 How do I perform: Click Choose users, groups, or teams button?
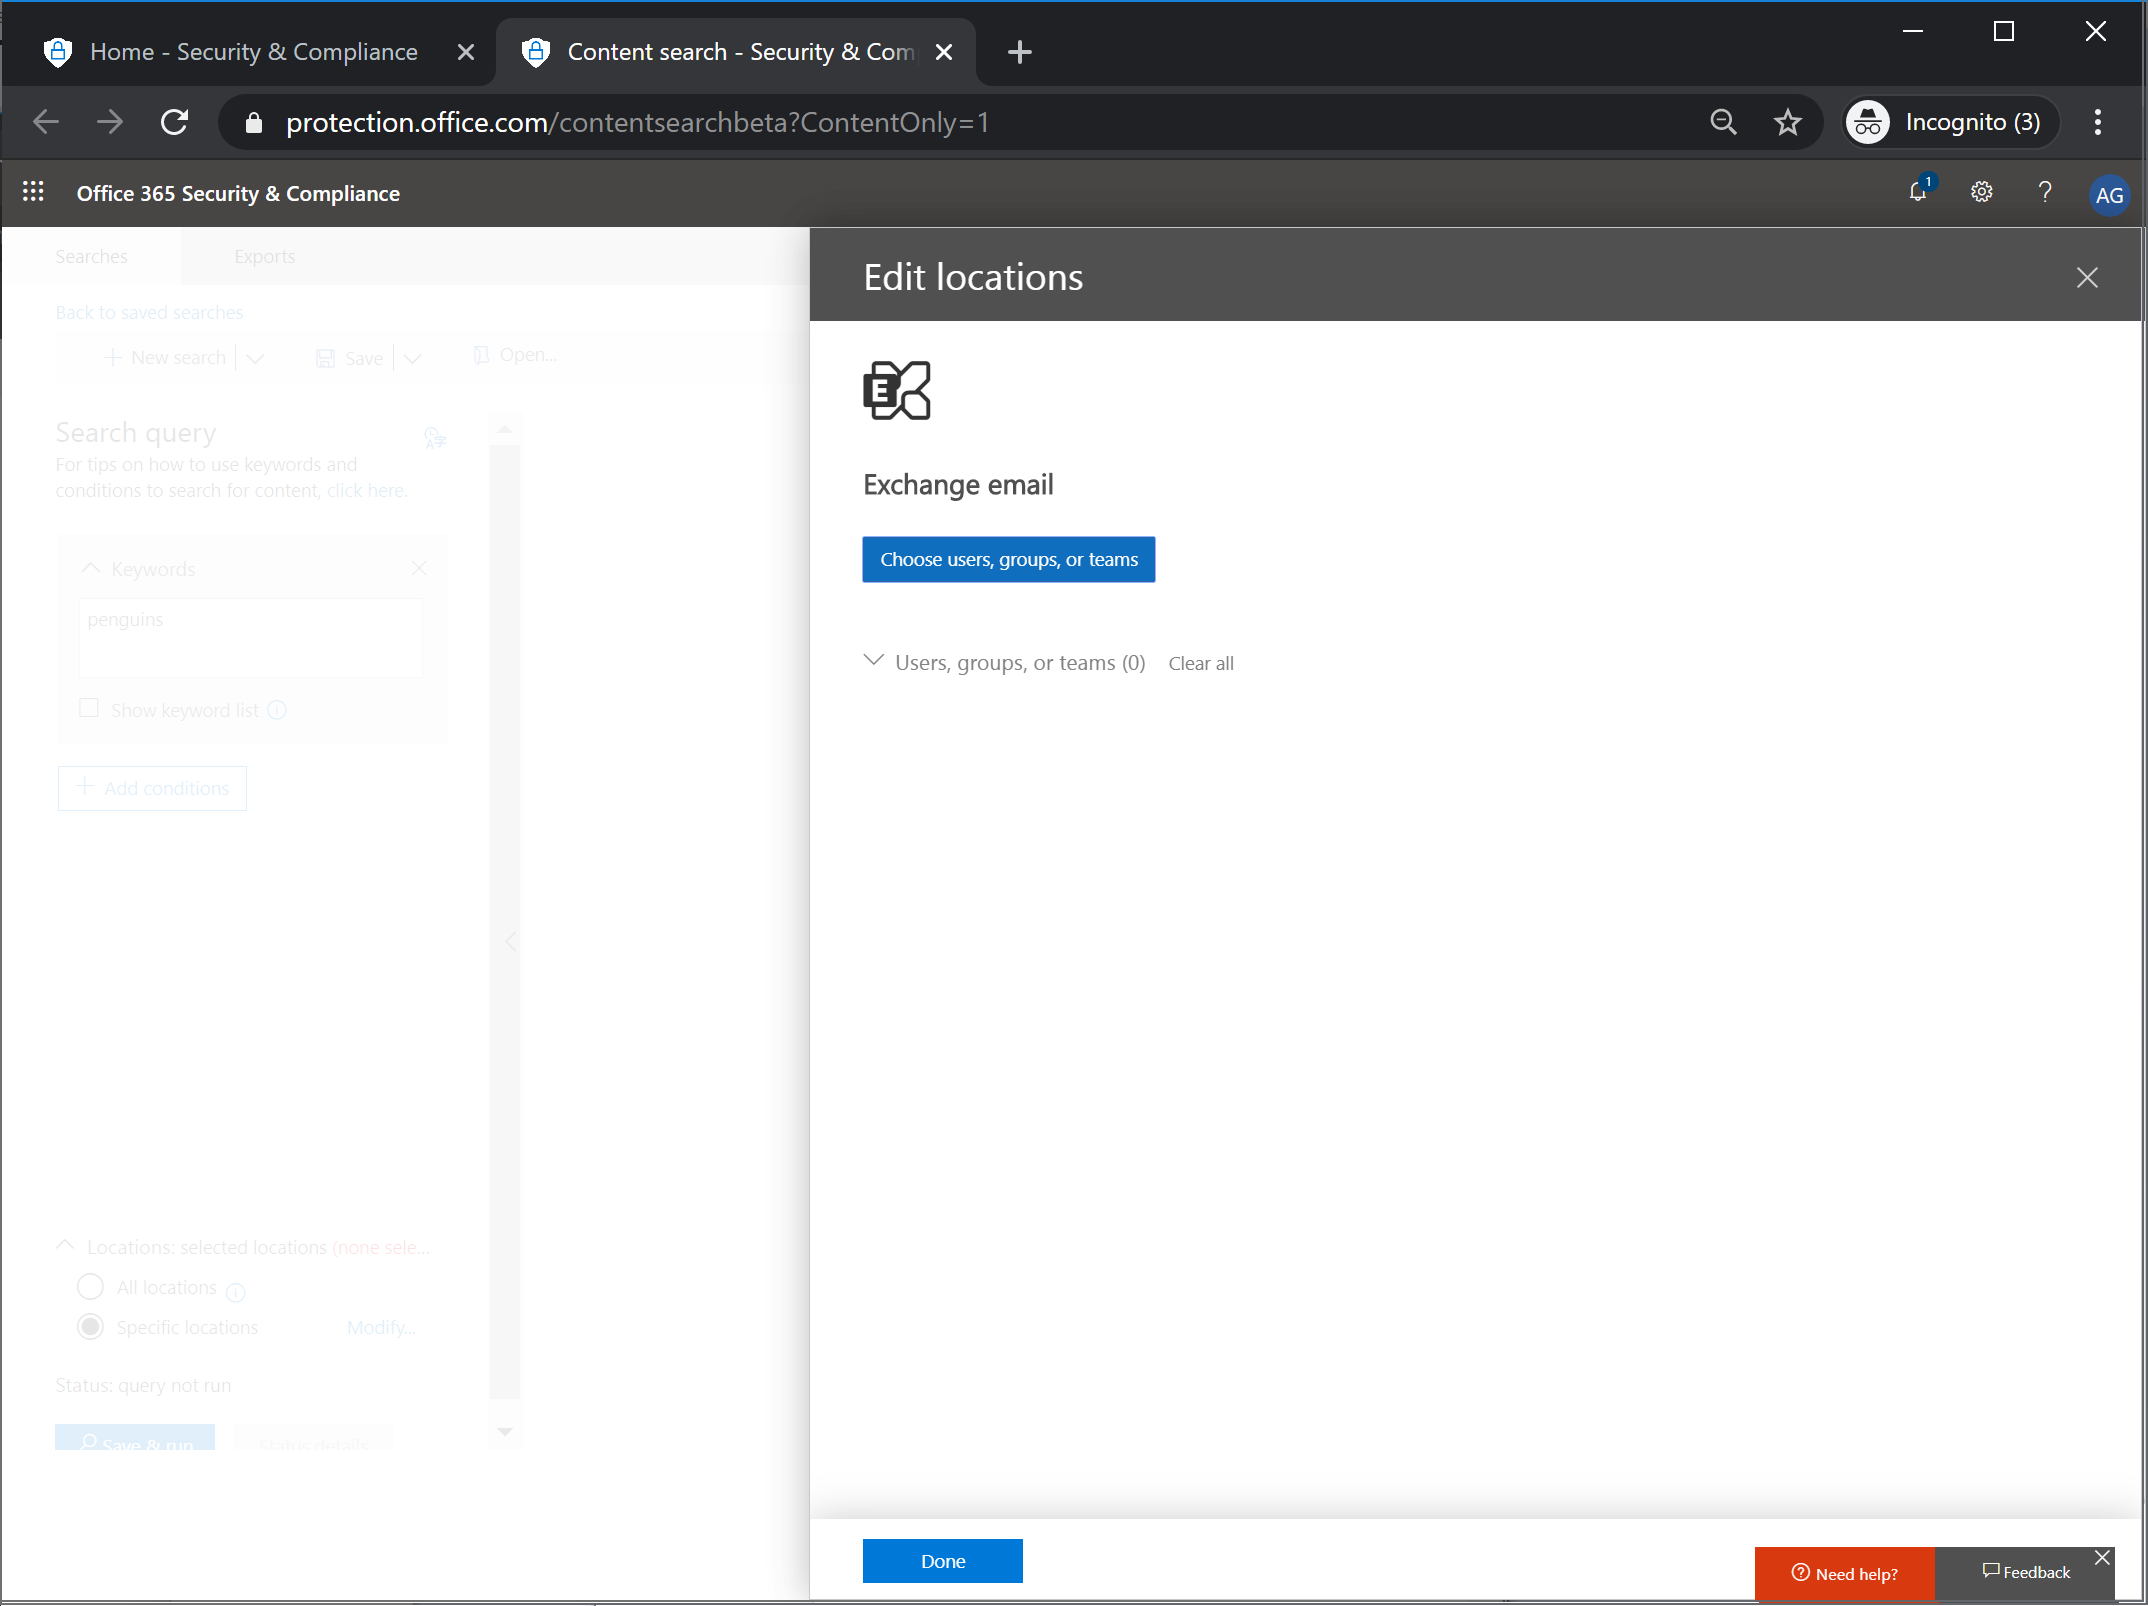tap(1009, 558)
